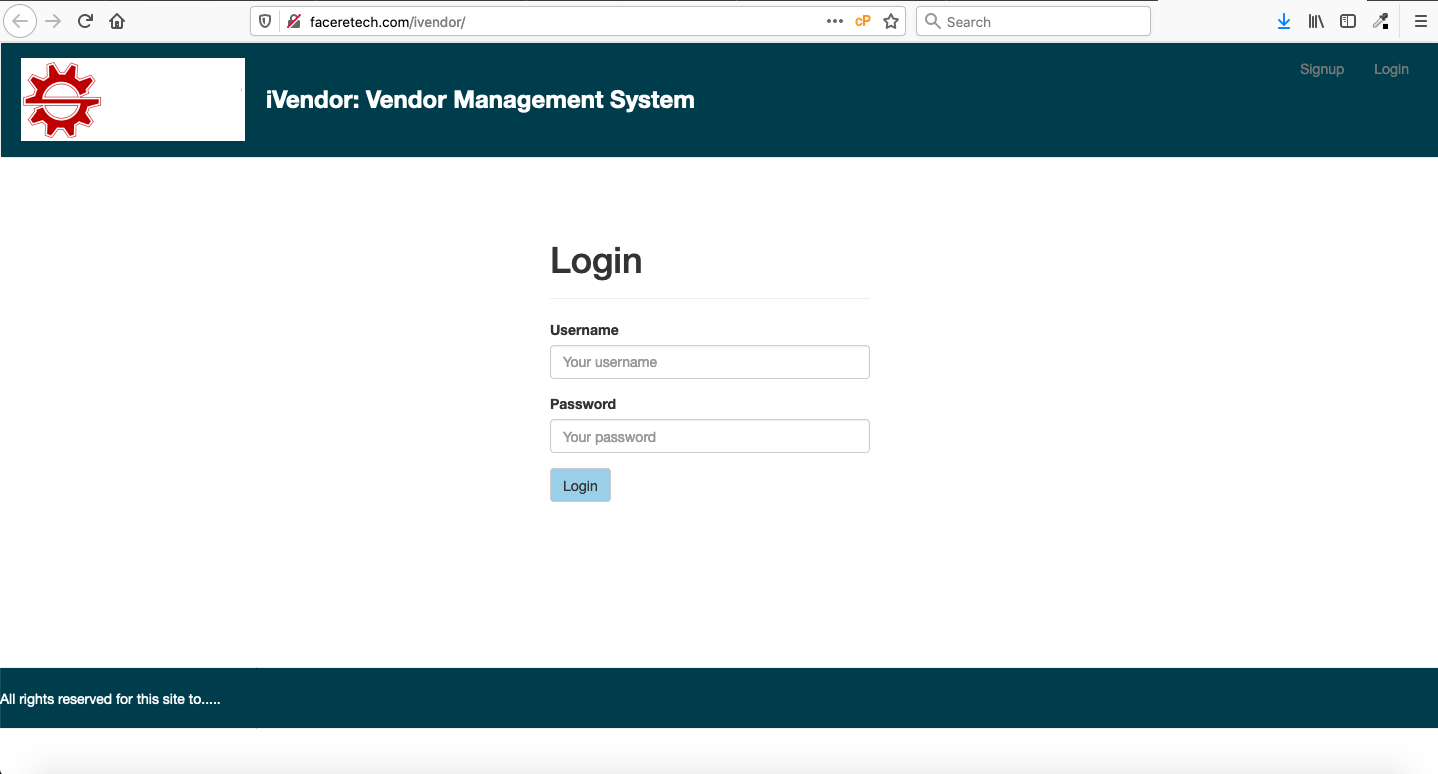Open the Library bookmarks and history
The width and height of the screenshot is (1438, 774).
coord(1316,21)
